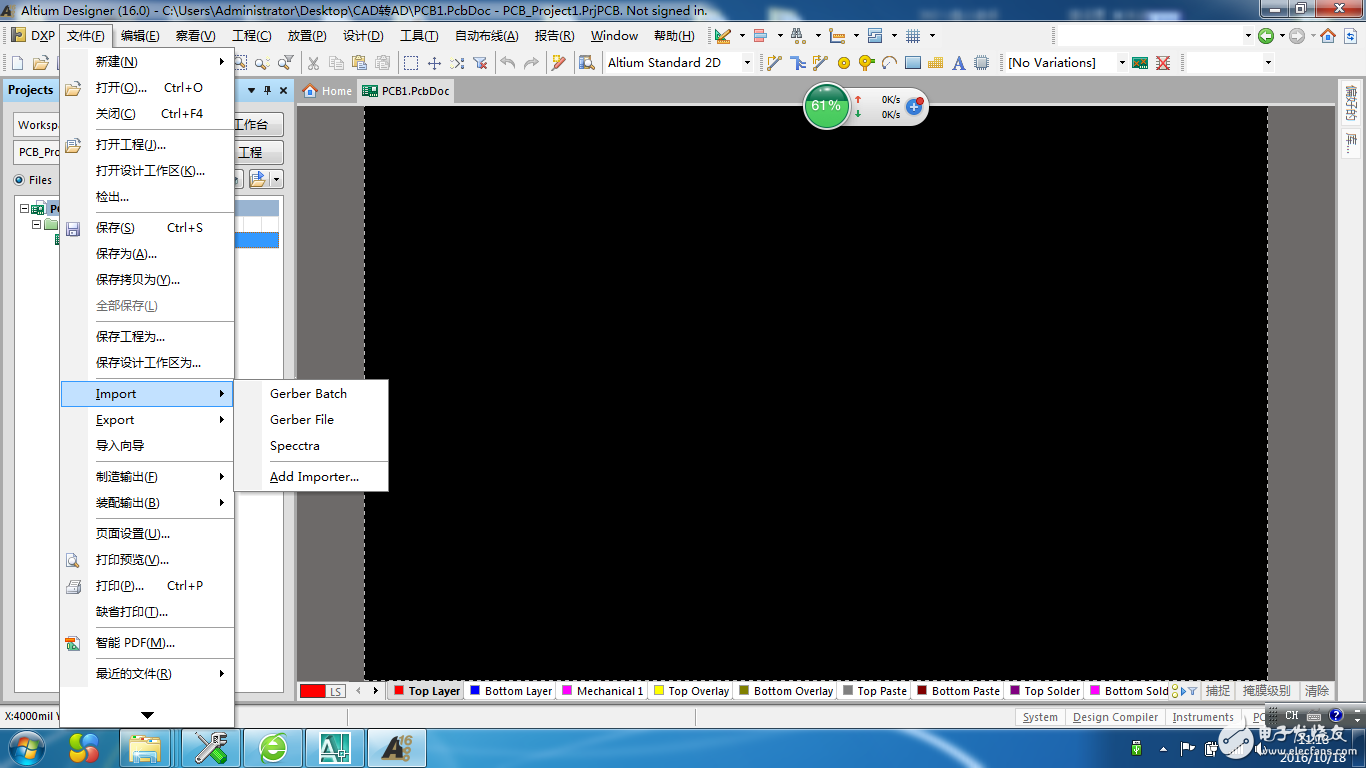The image size is (1366, 768).
Task: Select the place arc tool icon
Action: 889,63
